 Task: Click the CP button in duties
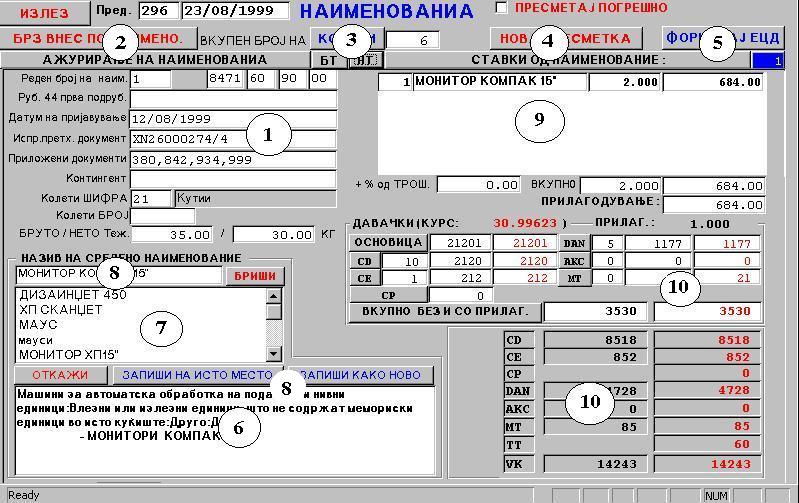(x=388, y=295)
